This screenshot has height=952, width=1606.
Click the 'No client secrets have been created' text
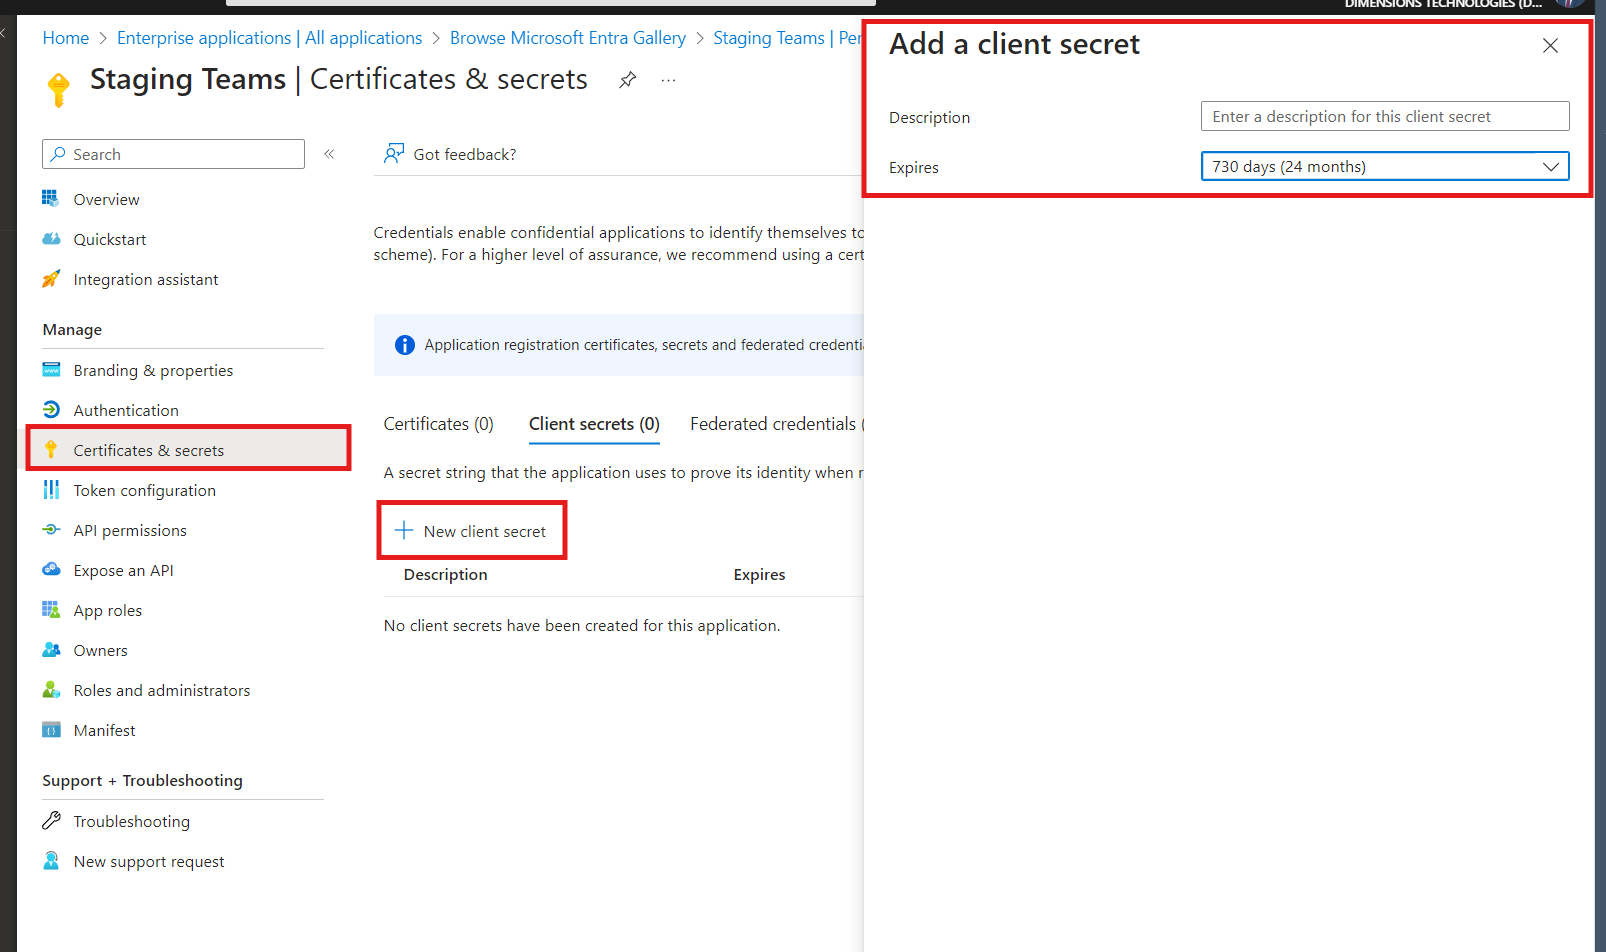click(582, 625)
